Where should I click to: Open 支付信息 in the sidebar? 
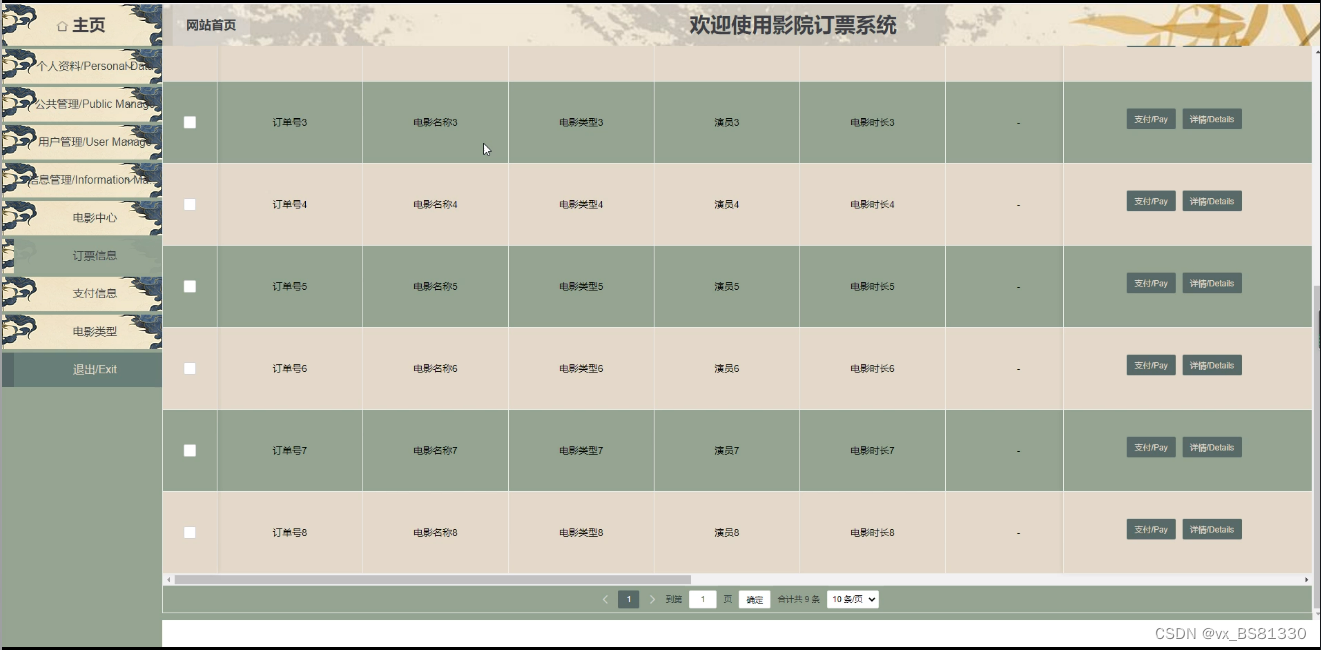coord(81,293)
